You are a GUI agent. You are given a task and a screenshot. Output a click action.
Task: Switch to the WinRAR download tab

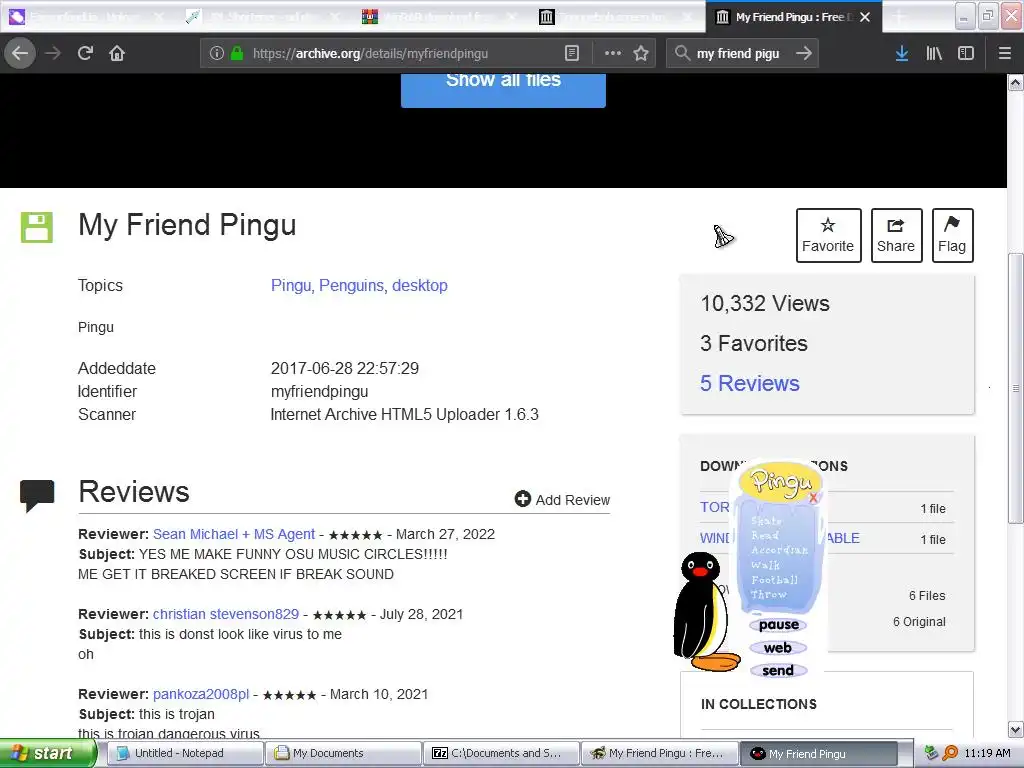click(439, 17)
